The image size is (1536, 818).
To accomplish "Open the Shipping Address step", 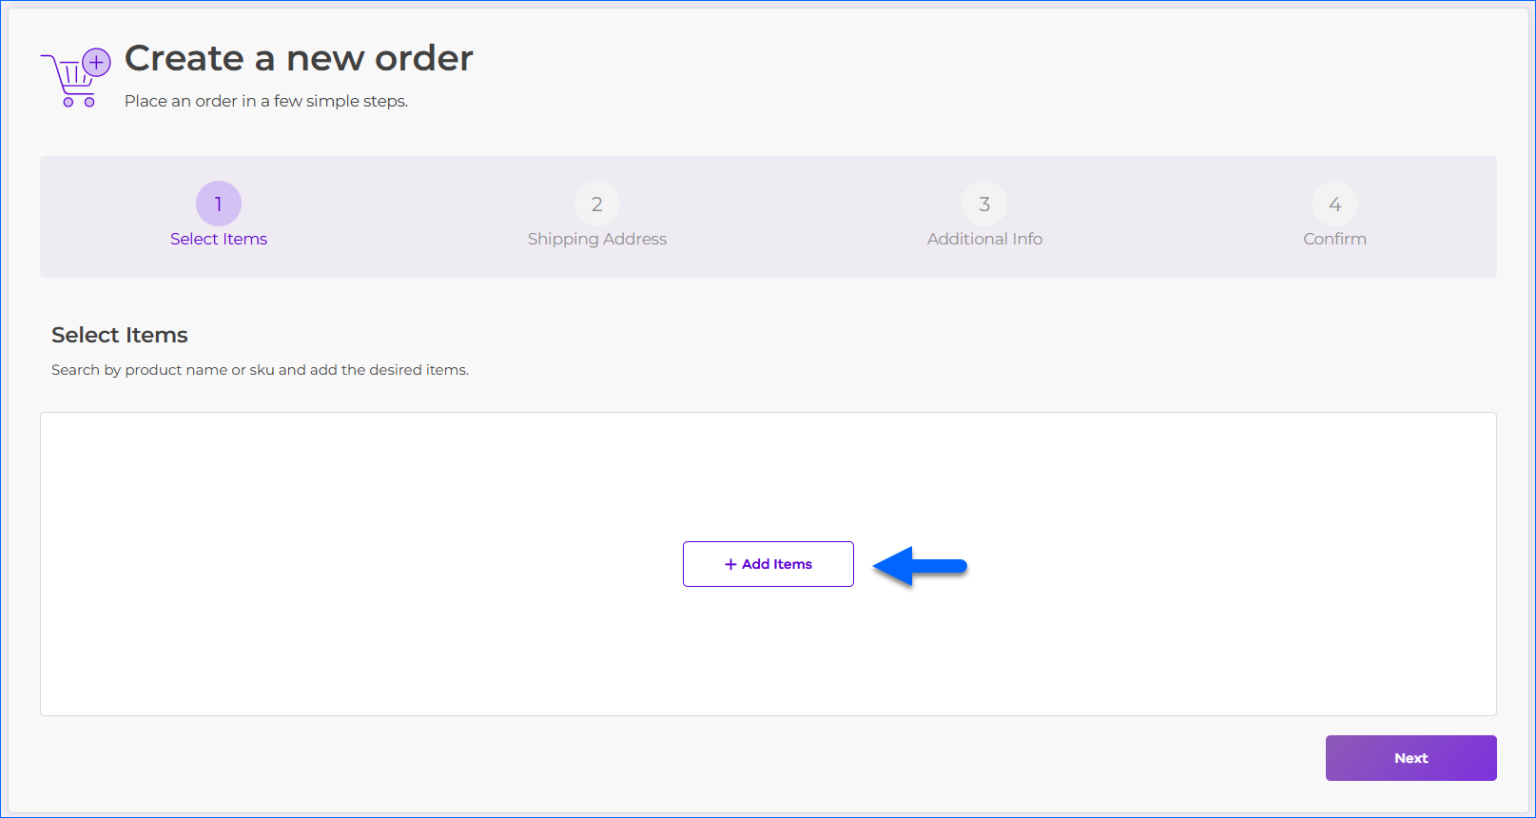I will coord(597,239).
